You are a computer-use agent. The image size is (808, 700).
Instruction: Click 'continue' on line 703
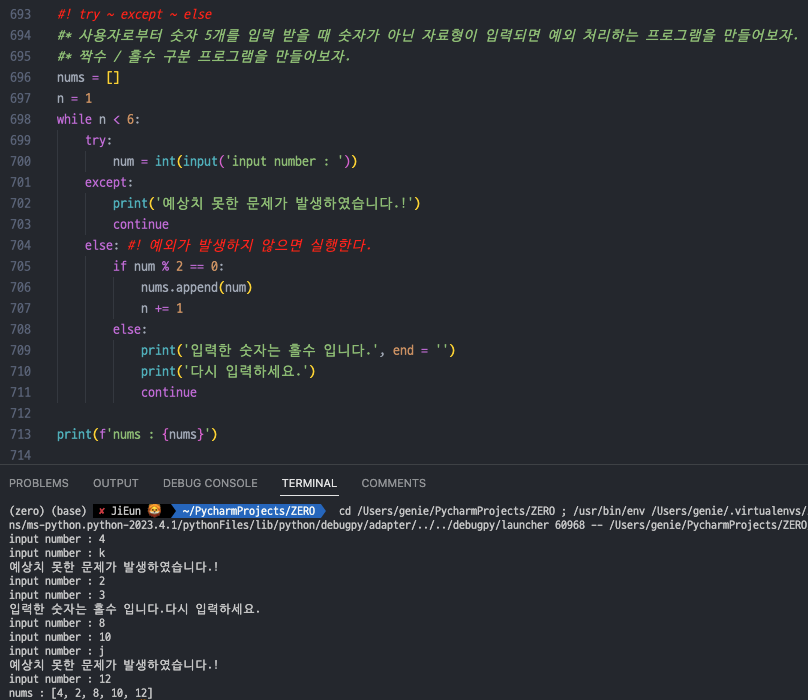tap(141, 224)
